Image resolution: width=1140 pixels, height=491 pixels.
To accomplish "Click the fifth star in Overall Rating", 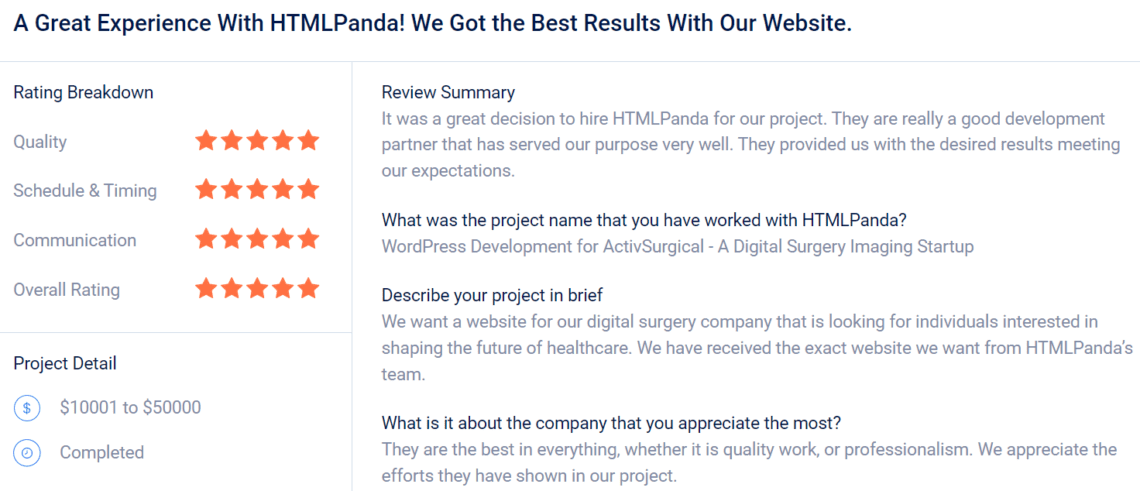I will [308, 289].
